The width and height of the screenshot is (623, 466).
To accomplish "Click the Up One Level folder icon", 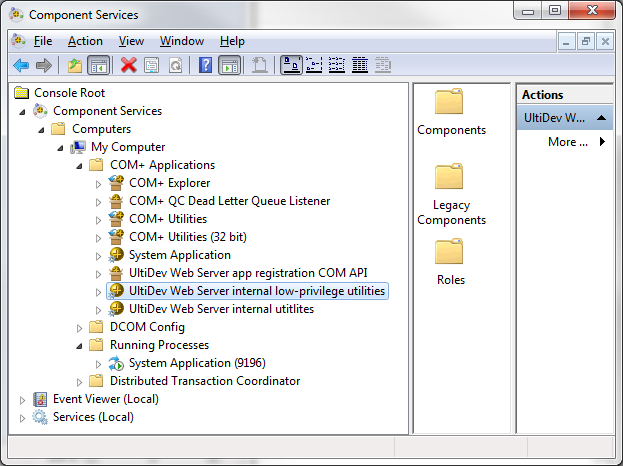I will (75, 65).
